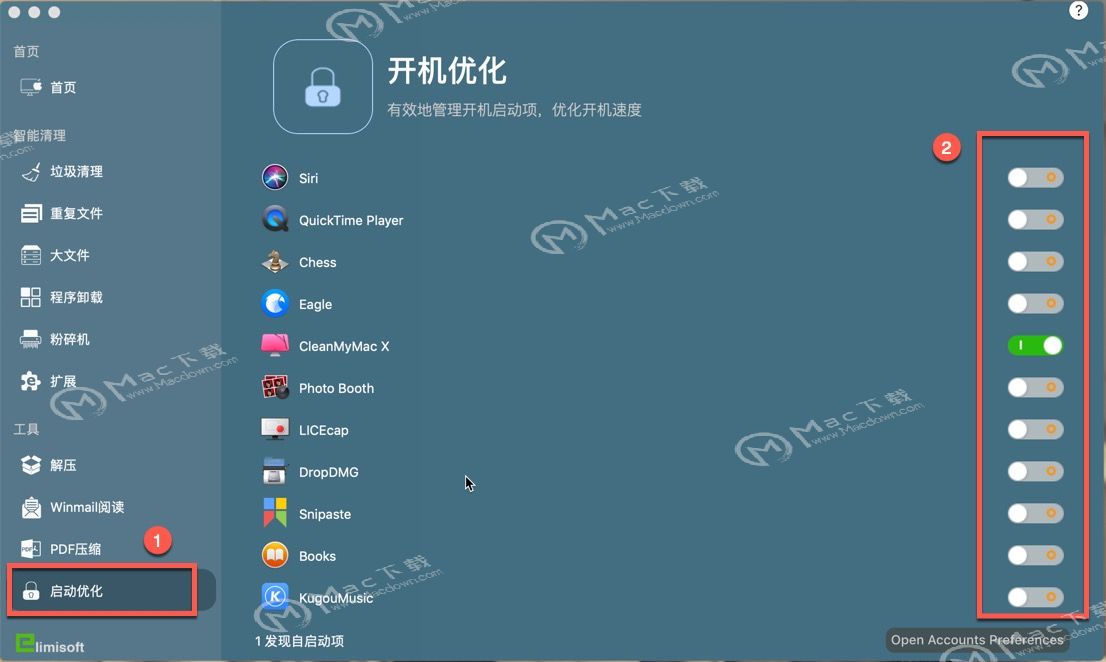Screen dimensions: 1106x662
Task: Click the limisoft logo link
Action: (x=50, y=644)
